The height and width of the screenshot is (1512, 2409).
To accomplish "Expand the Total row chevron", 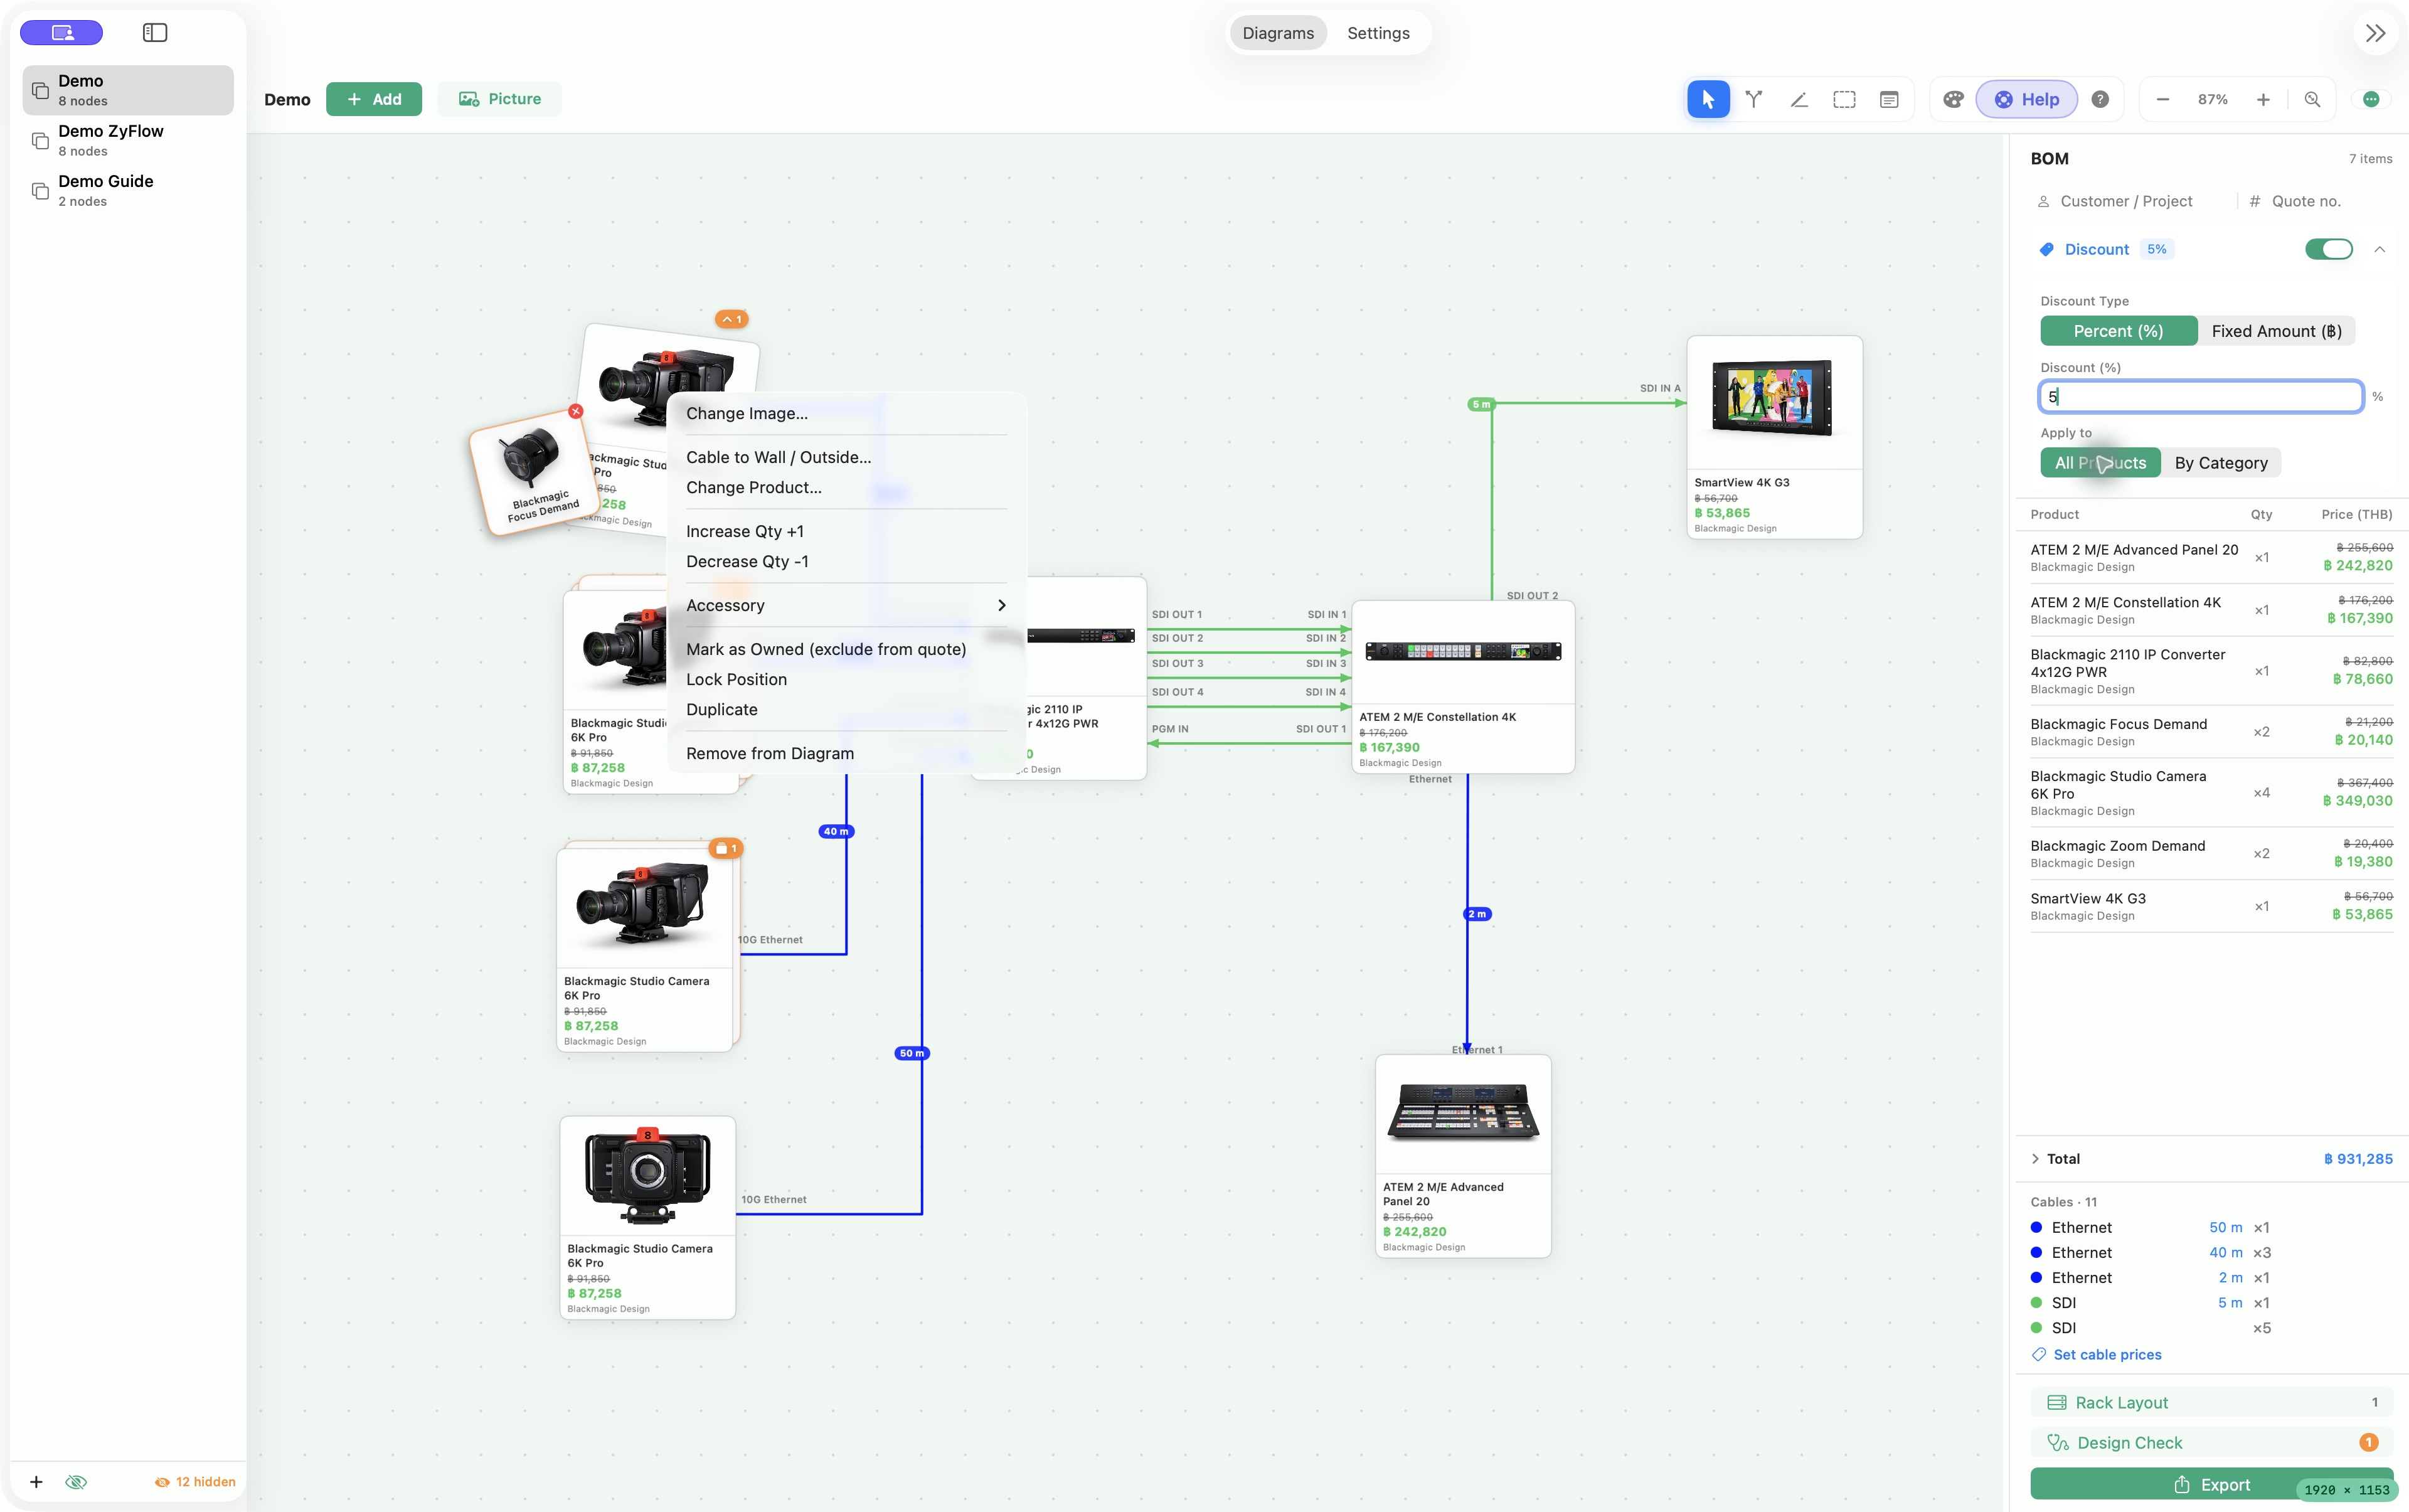I will click(2035, 1159).
